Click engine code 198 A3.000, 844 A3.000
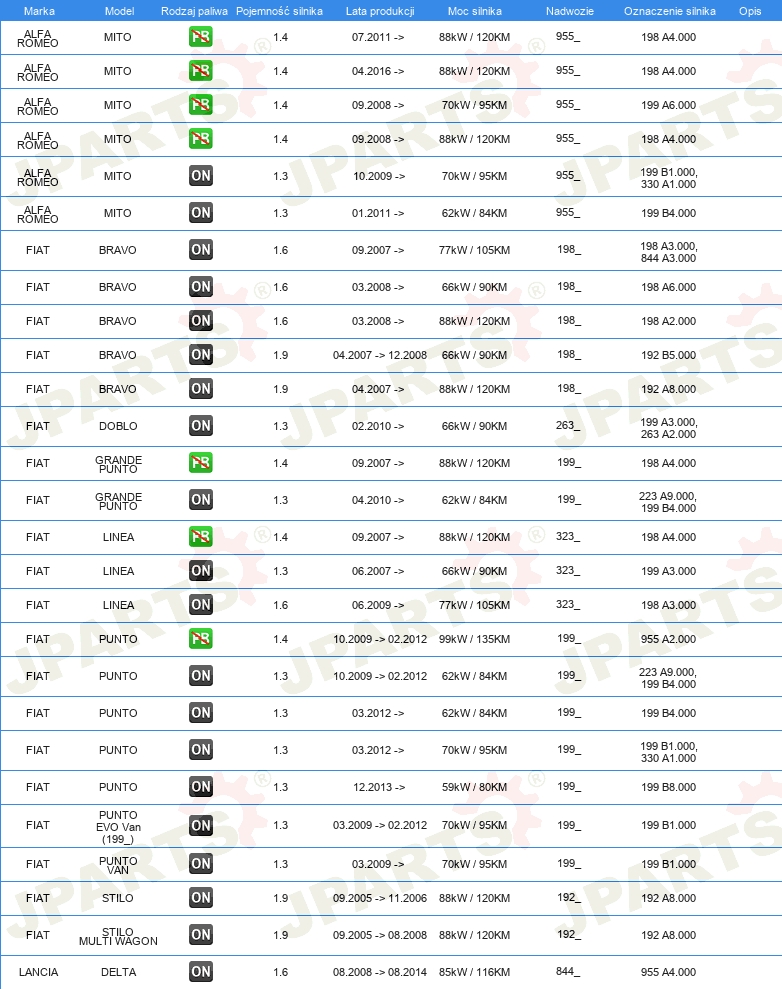The image size is (782, 989). [668, 252]
